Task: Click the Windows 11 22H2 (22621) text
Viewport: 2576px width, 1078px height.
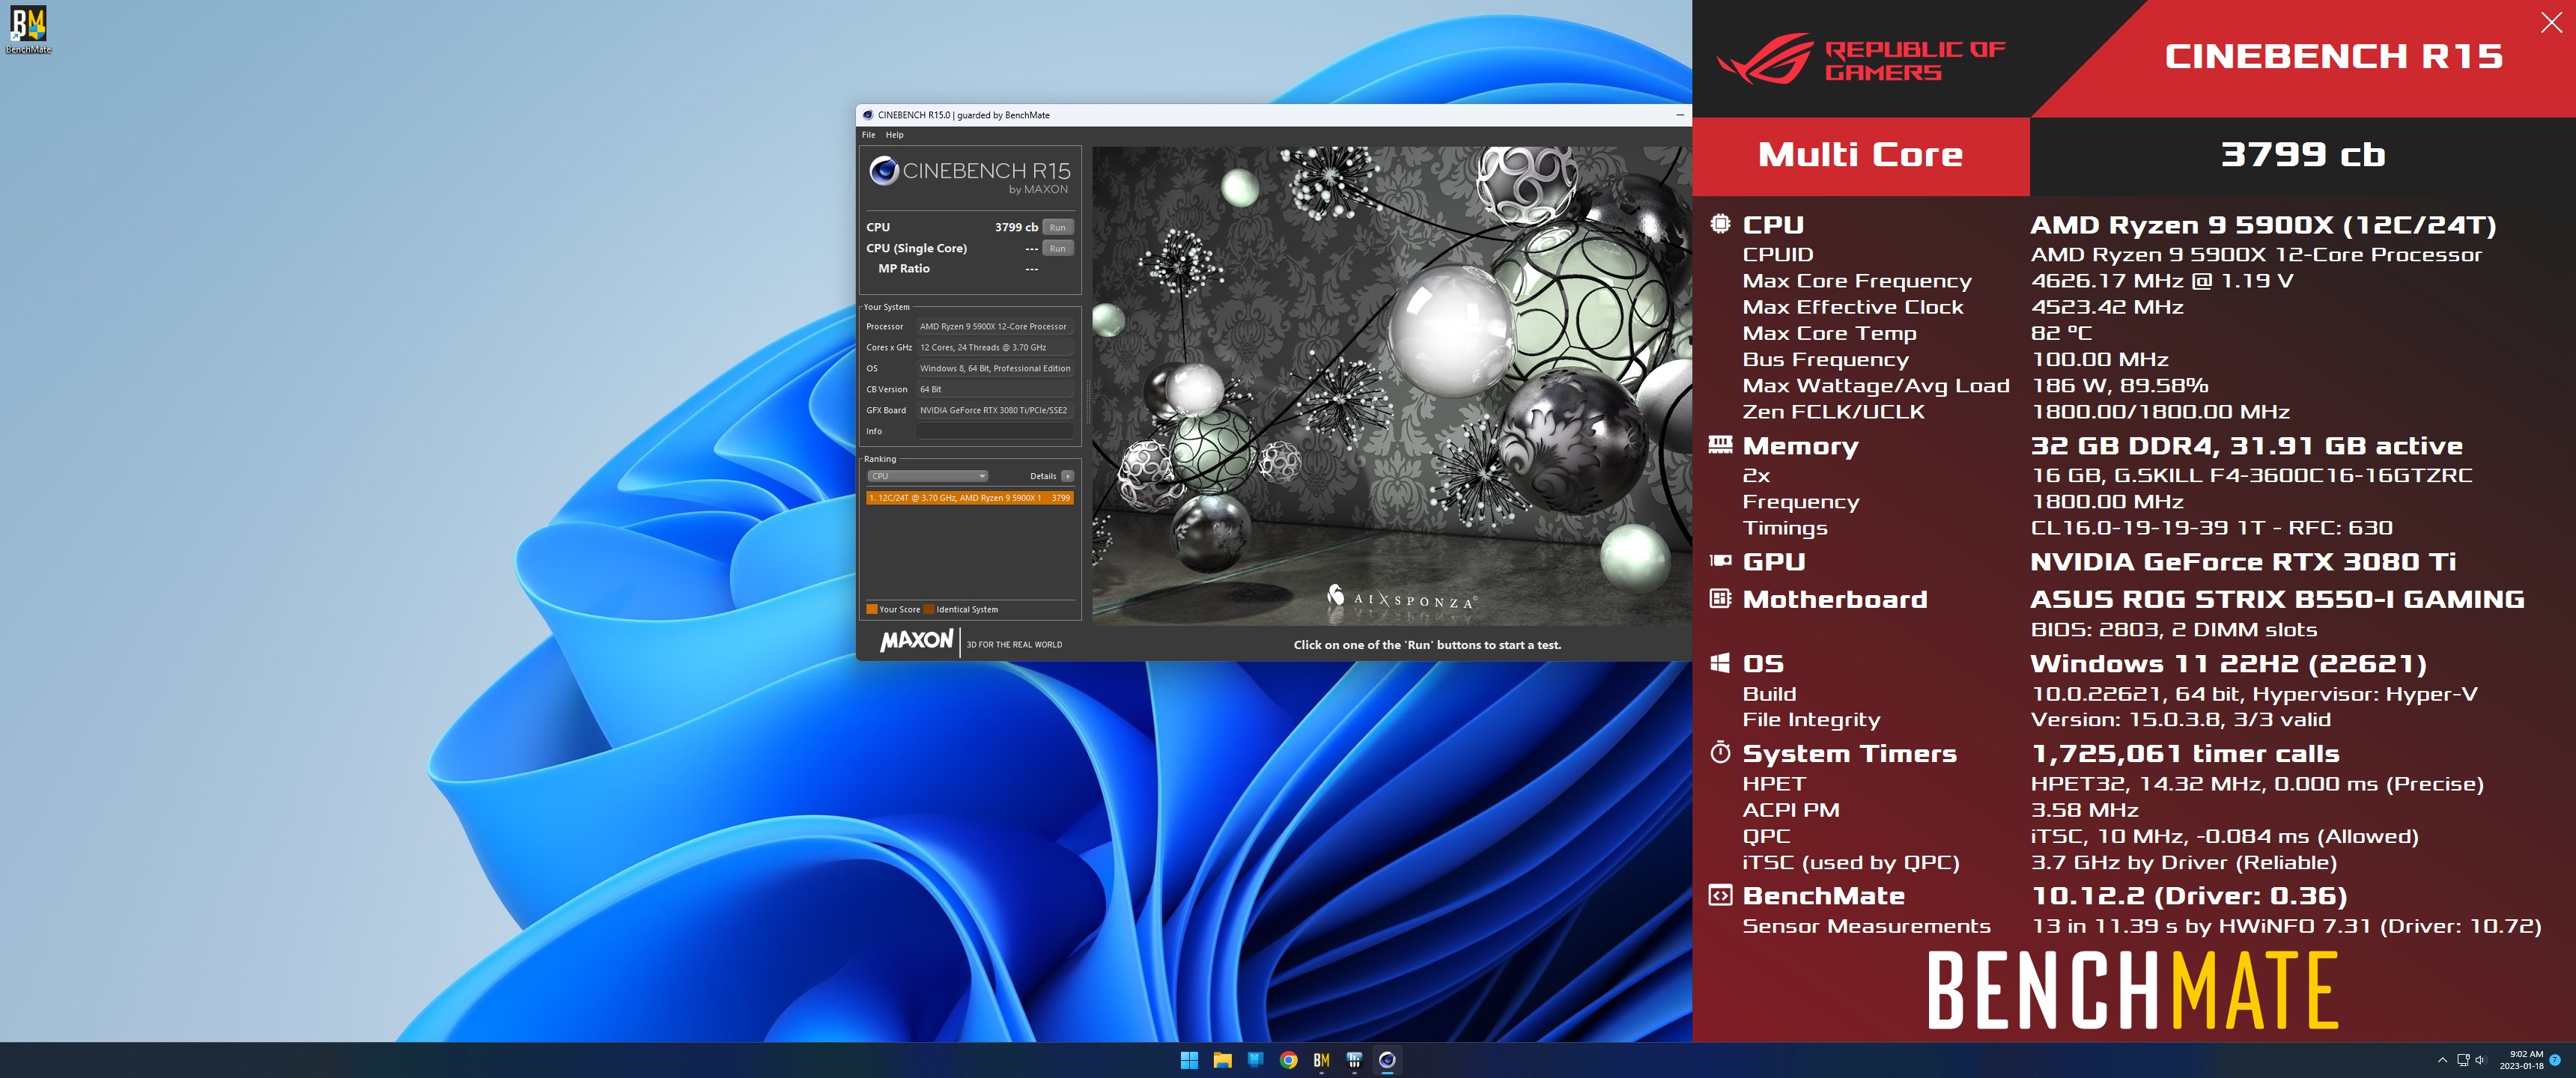Action: [x=2228, y=663]
